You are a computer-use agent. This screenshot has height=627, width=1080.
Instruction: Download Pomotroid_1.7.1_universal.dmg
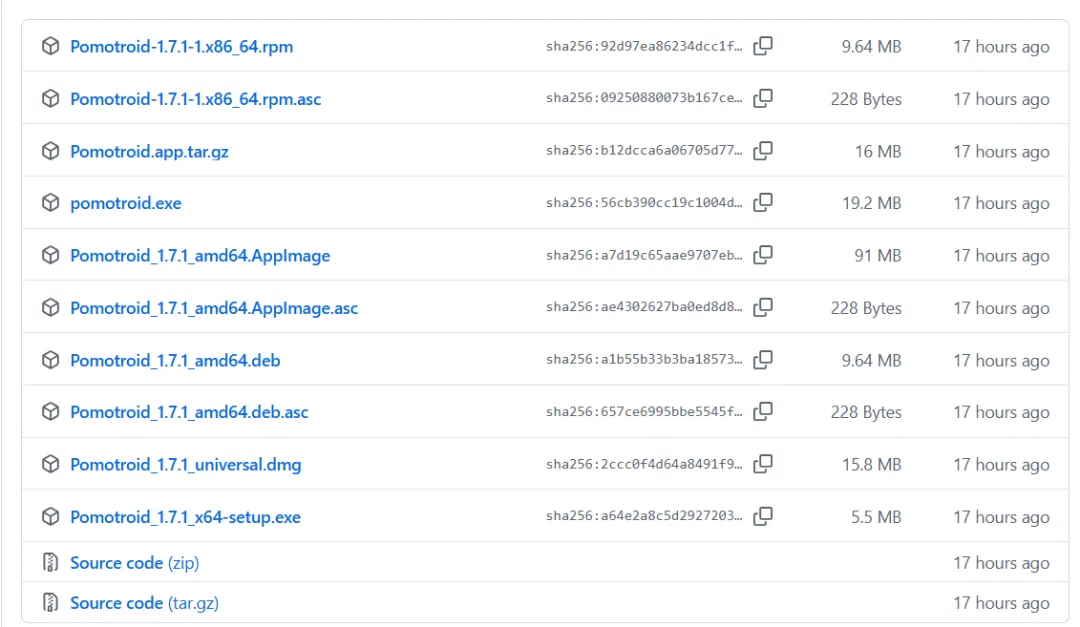pos(186,464)
